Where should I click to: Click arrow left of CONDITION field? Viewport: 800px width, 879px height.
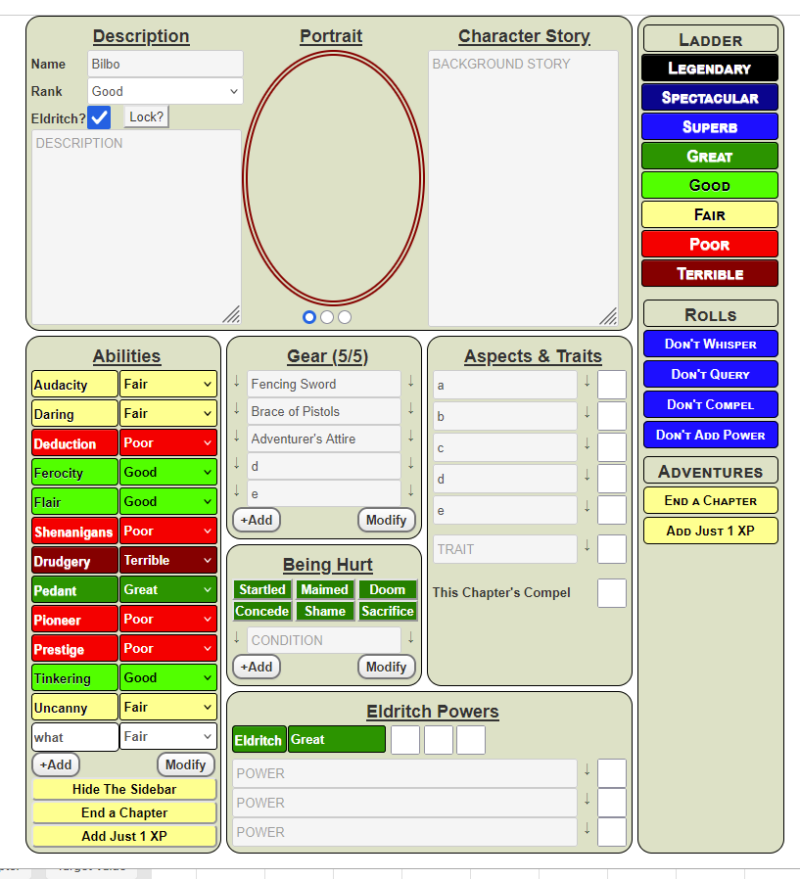[x=237, y=637]
